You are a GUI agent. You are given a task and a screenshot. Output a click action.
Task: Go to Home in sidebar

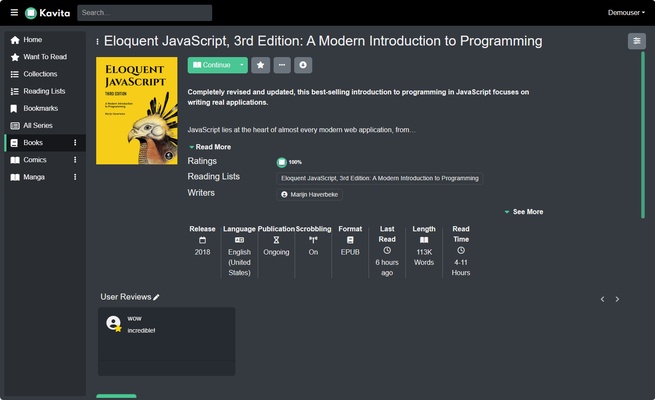[33, 39]
